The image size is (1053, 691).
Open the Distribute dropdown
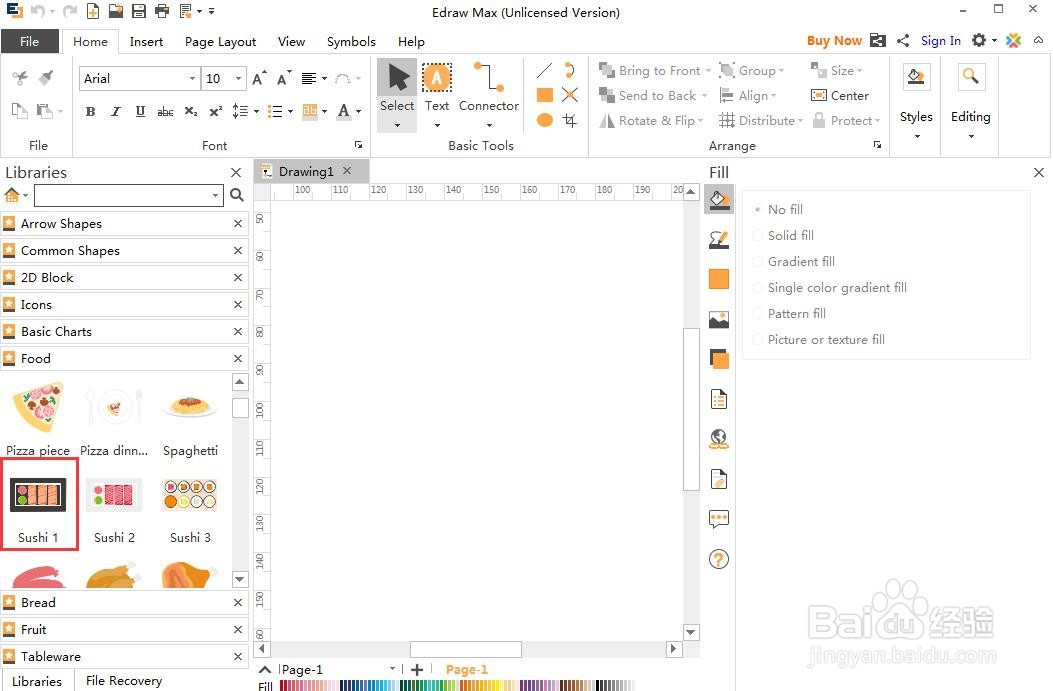pos(800,121)
